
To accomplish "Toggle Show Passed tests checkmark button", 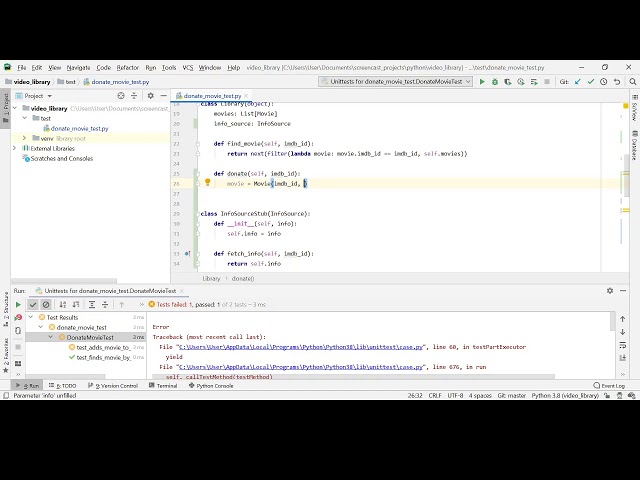I will click(33, 304).
